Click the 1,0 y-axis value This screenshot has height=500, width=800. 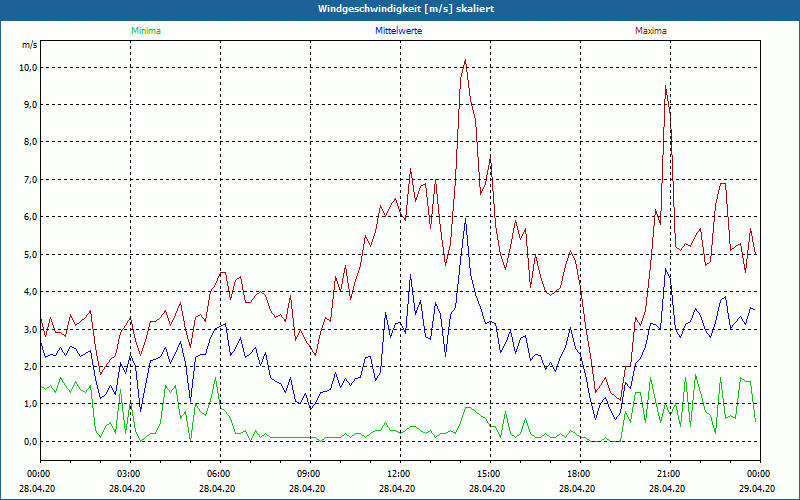tap(30, 404)
